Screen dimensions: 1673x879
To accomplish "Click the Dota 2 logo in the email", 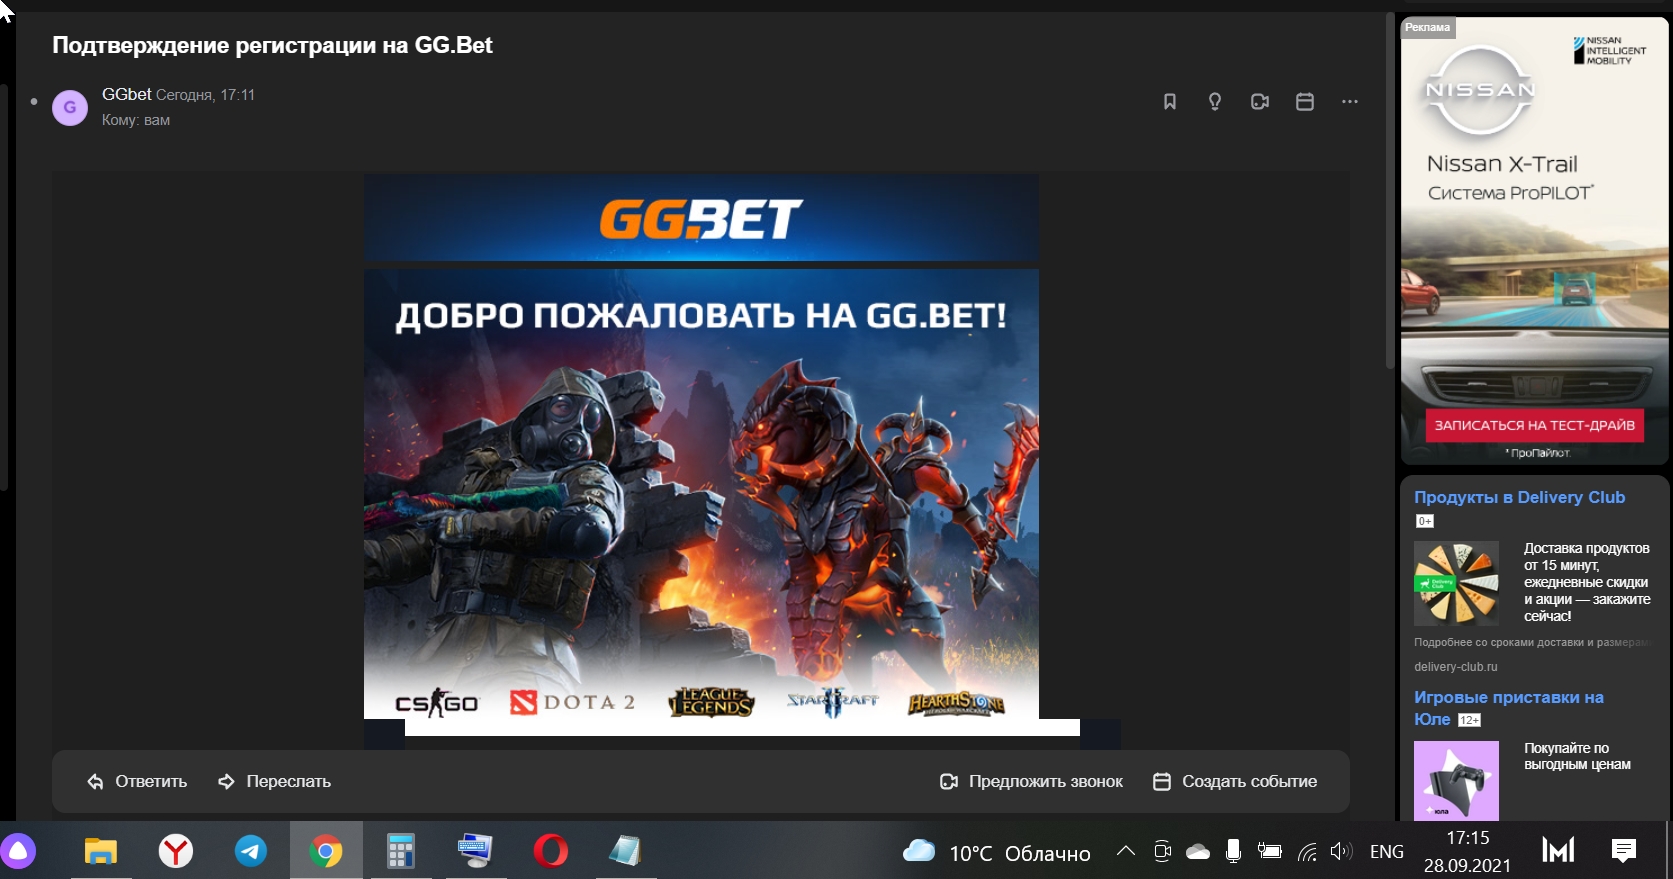I will click(572, 703).
